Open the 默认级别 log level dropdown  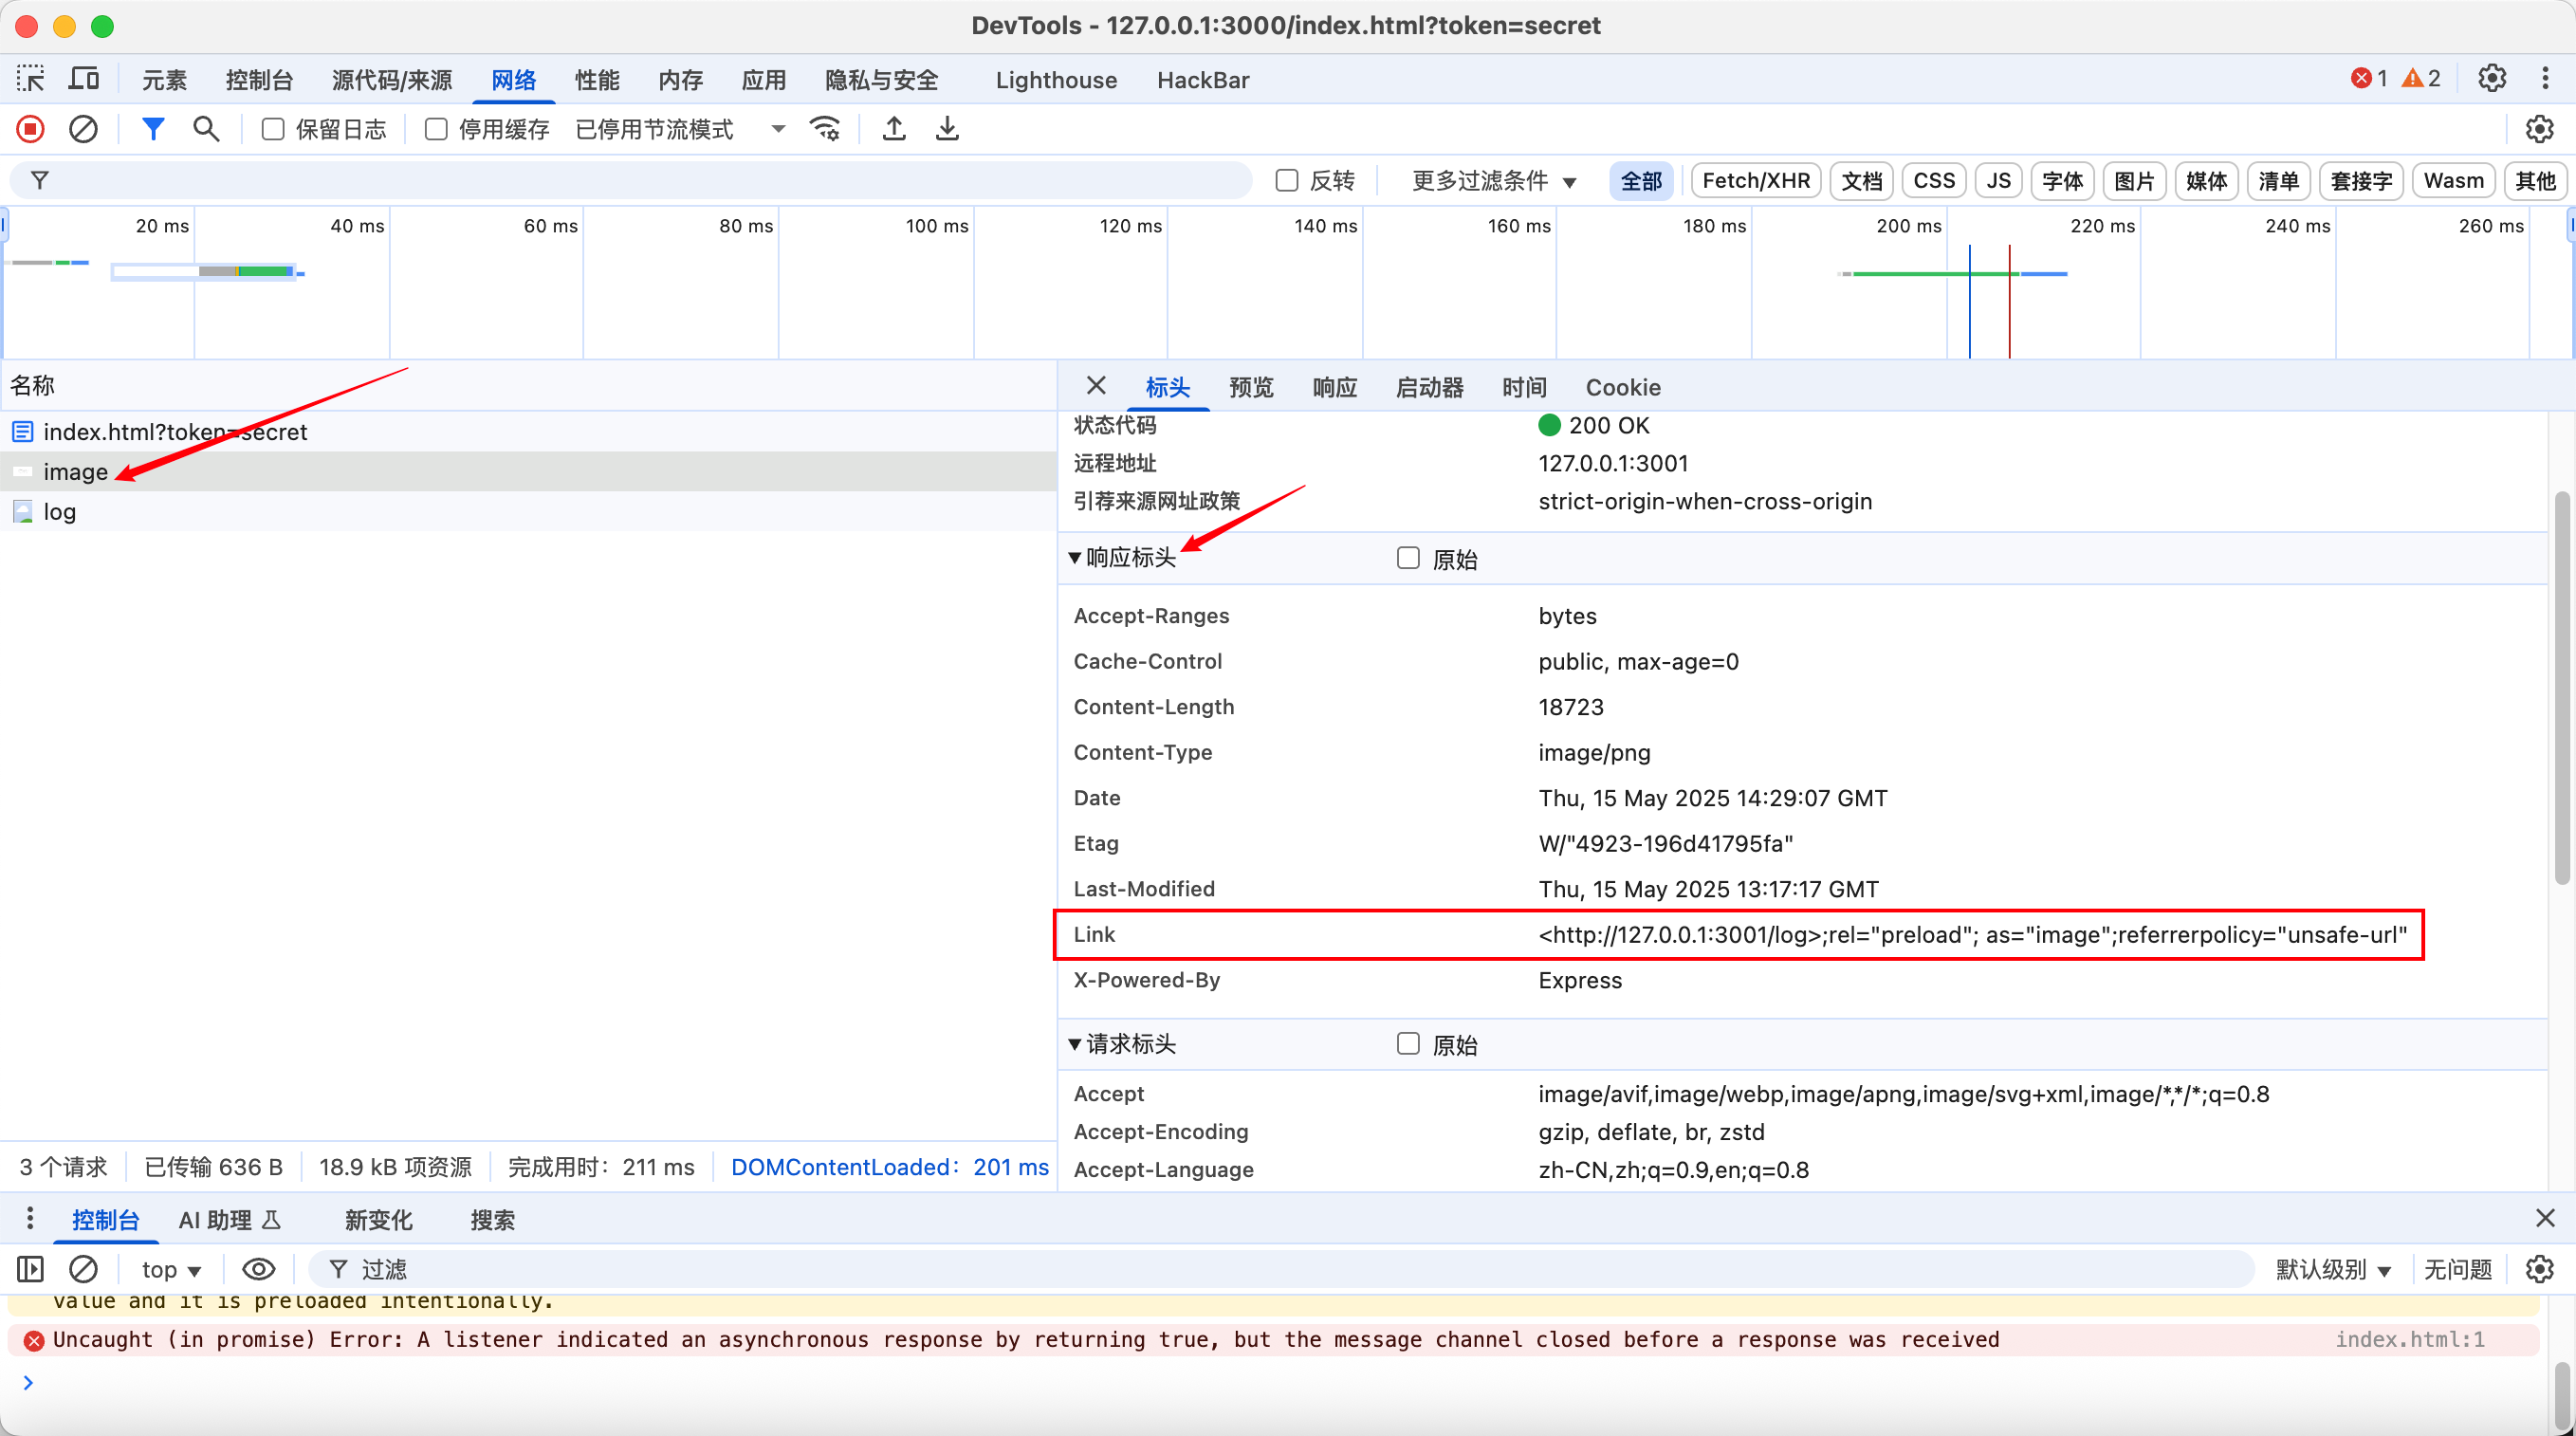[x=2332, y=1270]
